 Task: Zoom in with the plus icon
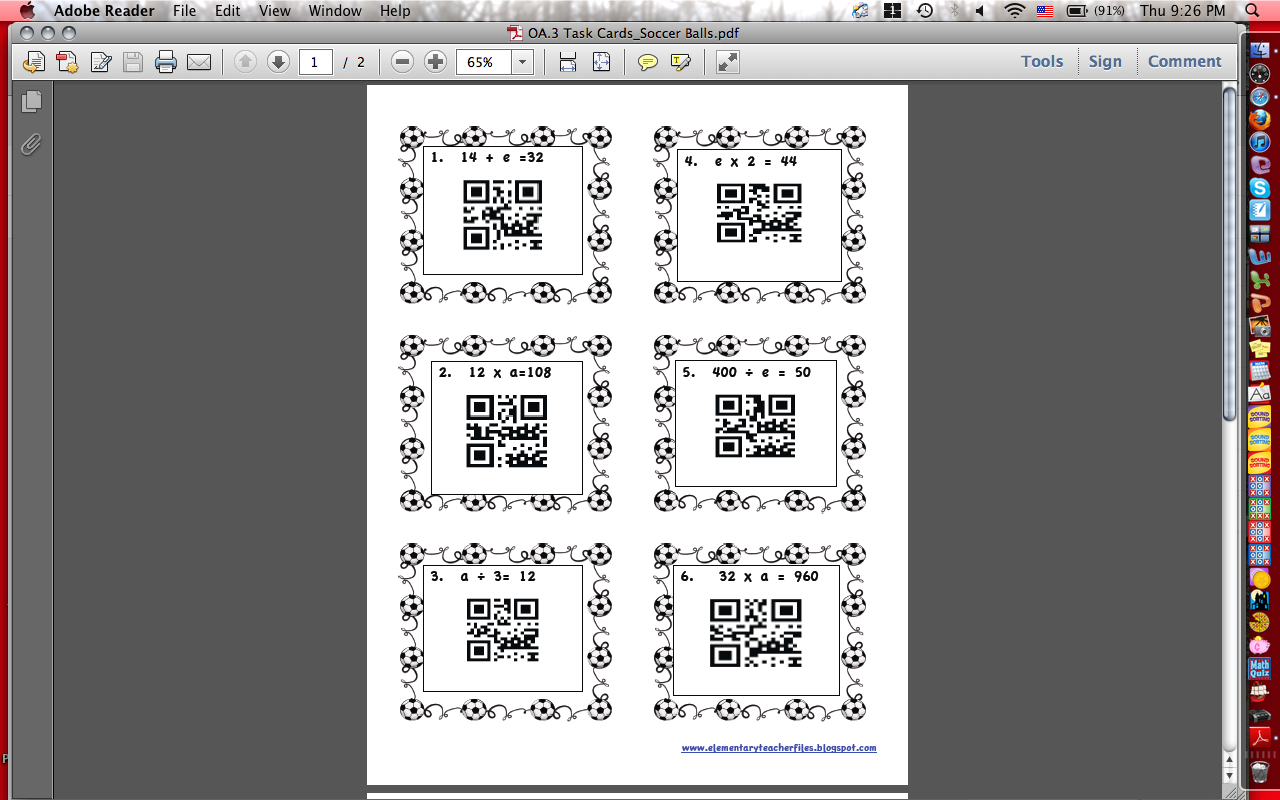434,61
